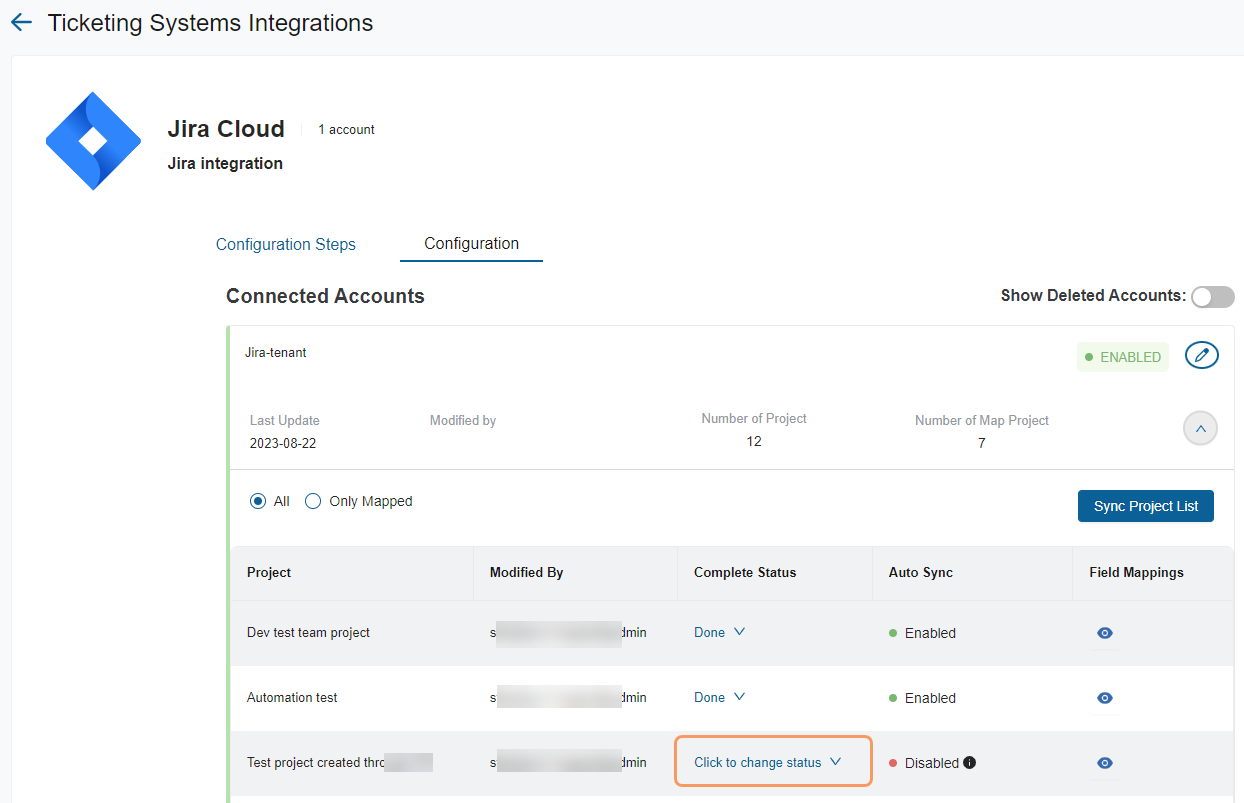Screen dimensions: 1244x803
Task: Open the Done status dropdown for Dev test team project
Action: coord(718,632)
